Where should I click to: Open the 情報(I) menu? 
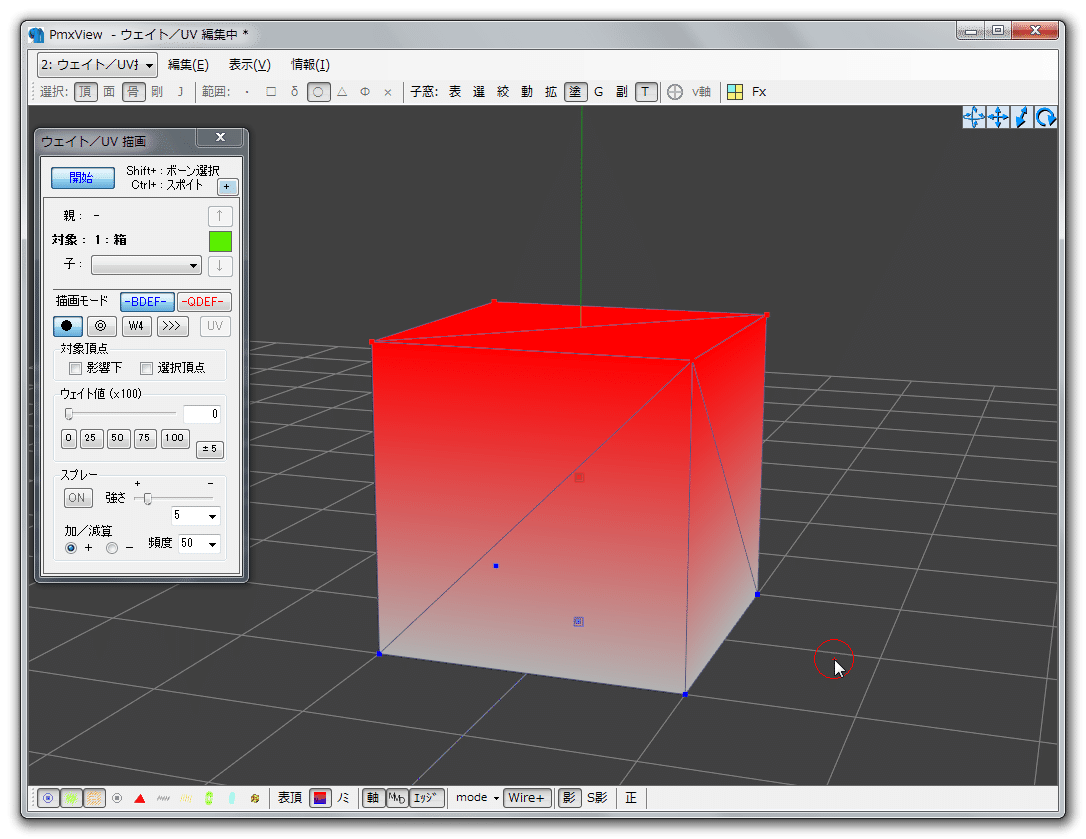tap(310, 65)
